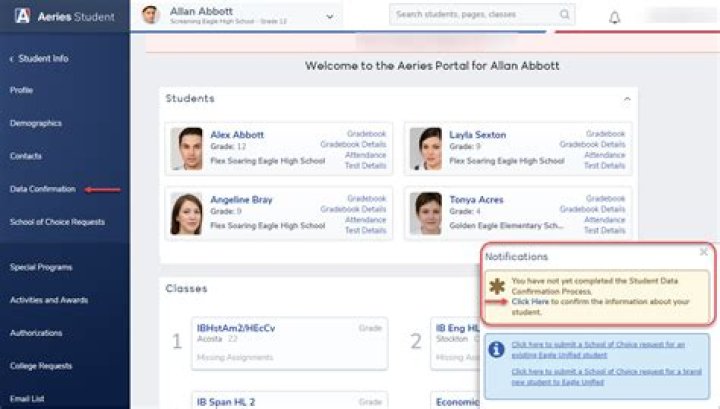Open Test Details for Tonya Acres
Screen dimensions: 720x409
tap(605, 230)
